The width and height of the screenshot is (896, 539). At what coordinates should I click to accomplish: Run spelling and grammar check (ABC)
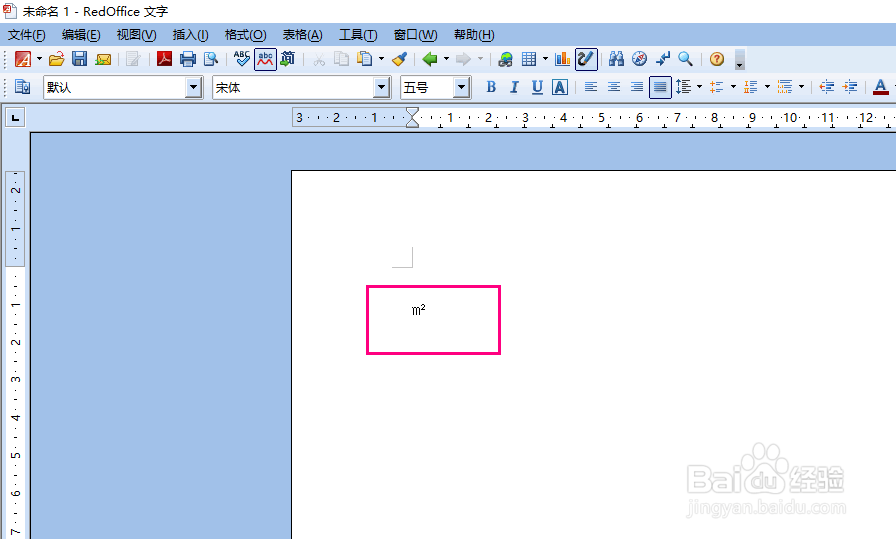242,59
